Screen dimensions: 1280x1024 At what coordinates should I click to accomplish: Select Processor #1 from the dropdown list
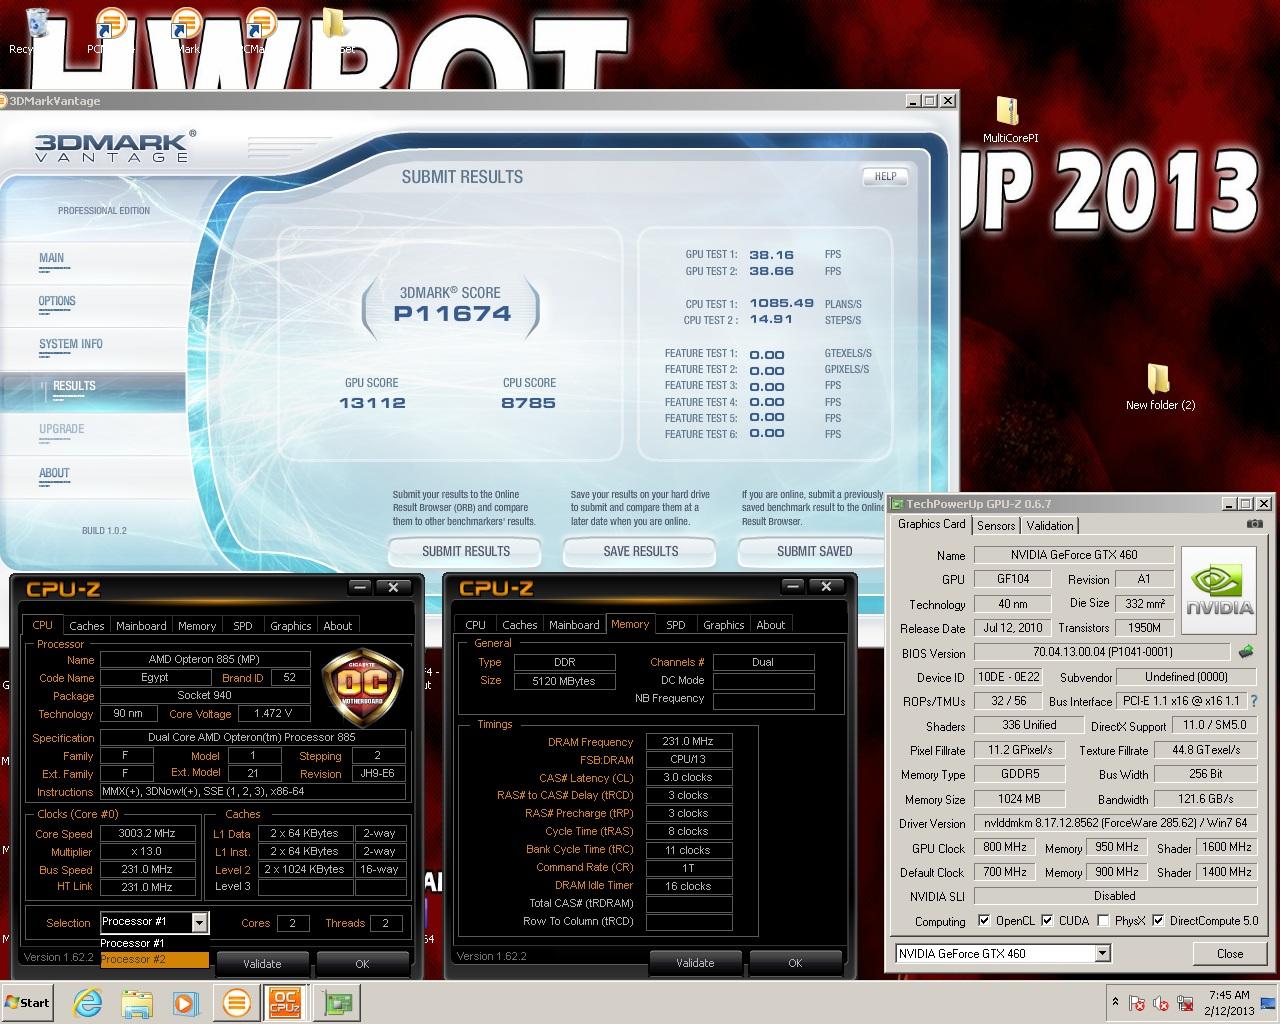155,943
